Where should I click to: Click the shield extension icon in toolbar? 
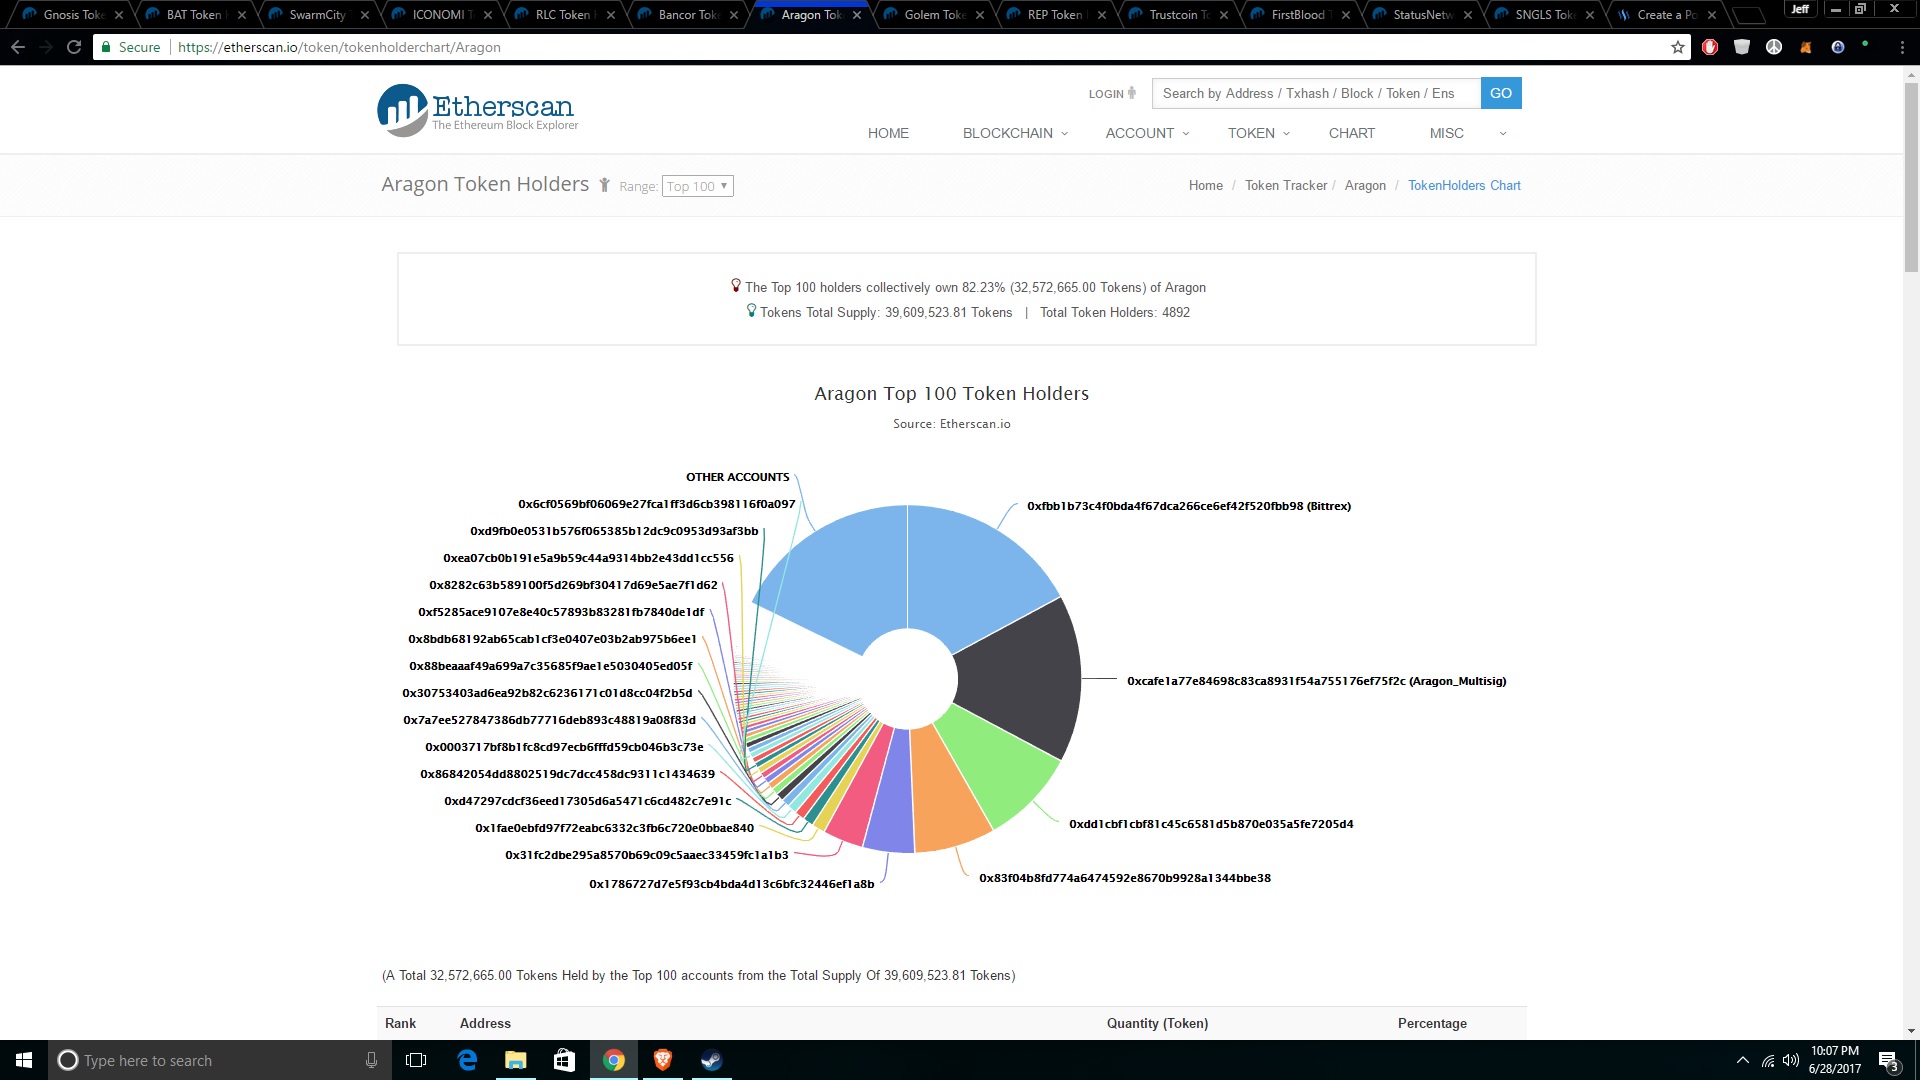pyautogui.click(x=1742, y=47)
